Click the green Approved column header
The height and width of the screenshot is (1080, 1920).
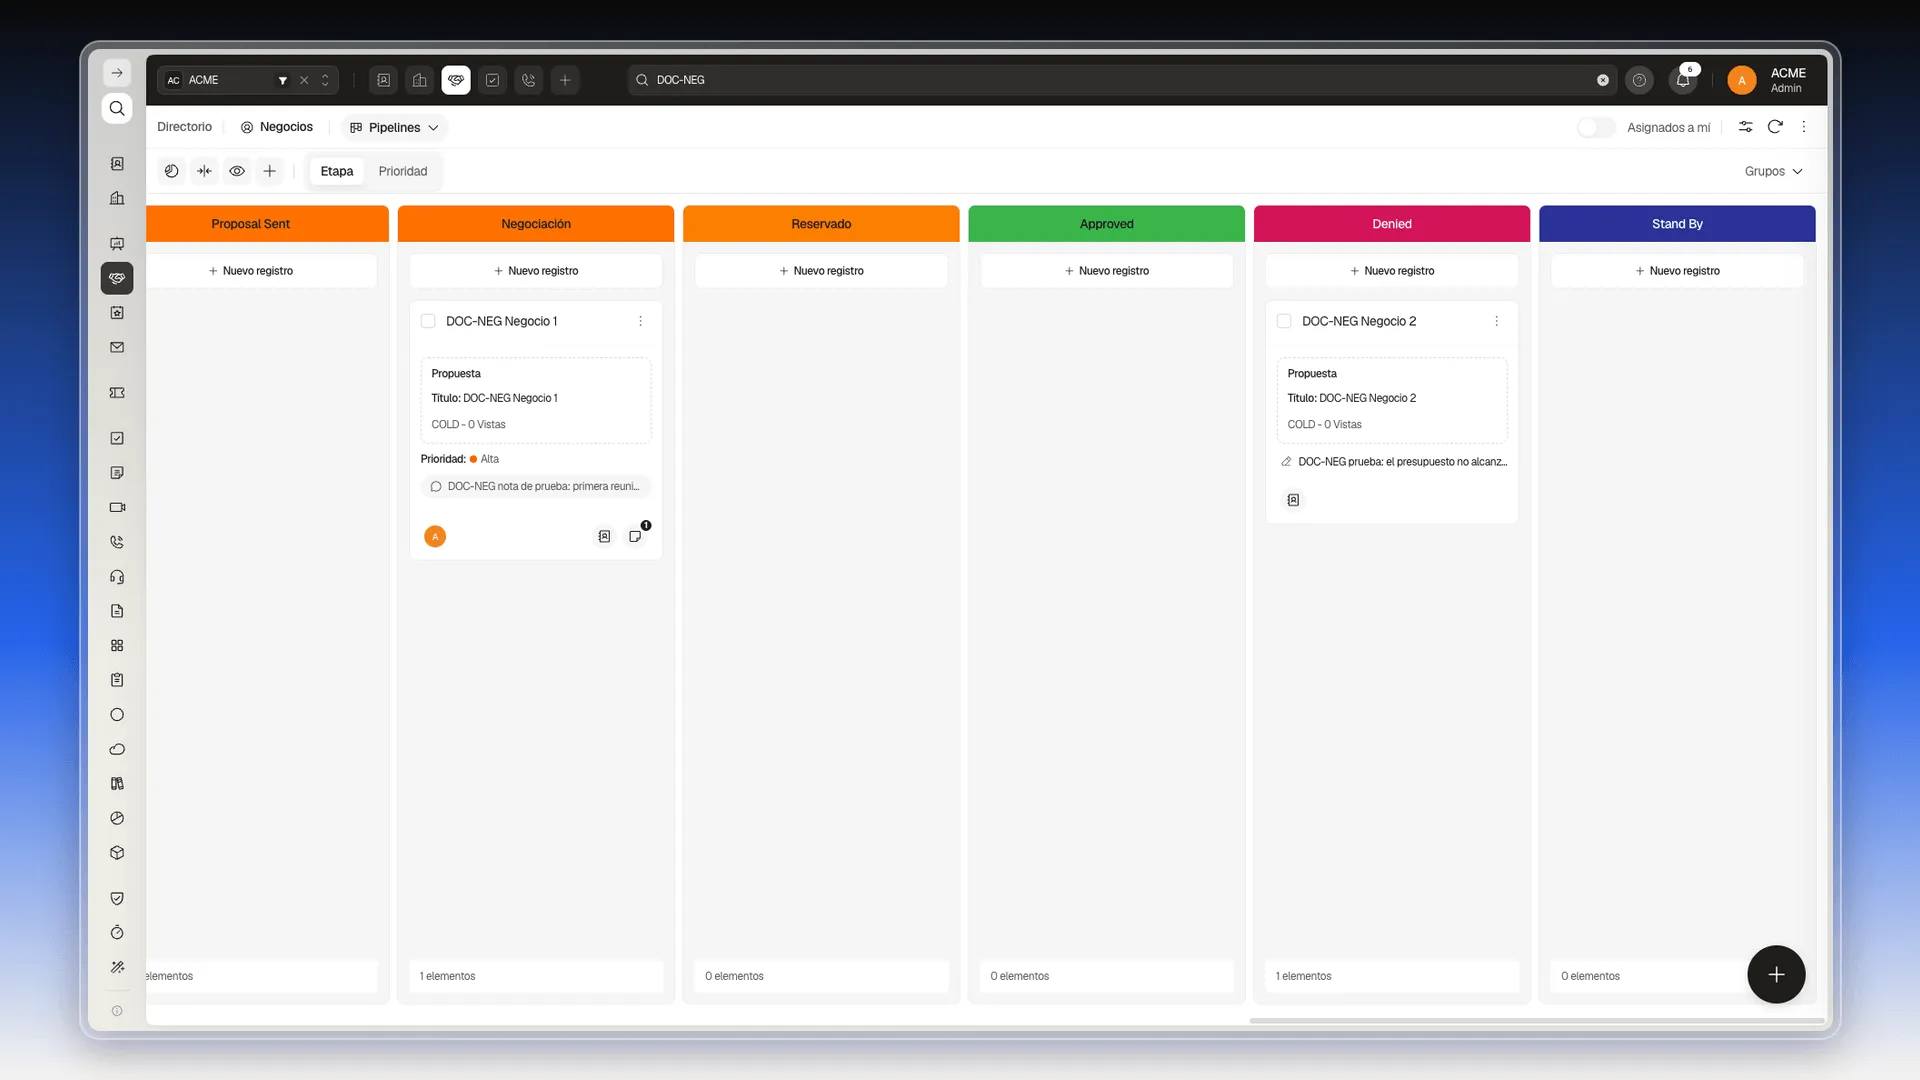pos(1107,224)
